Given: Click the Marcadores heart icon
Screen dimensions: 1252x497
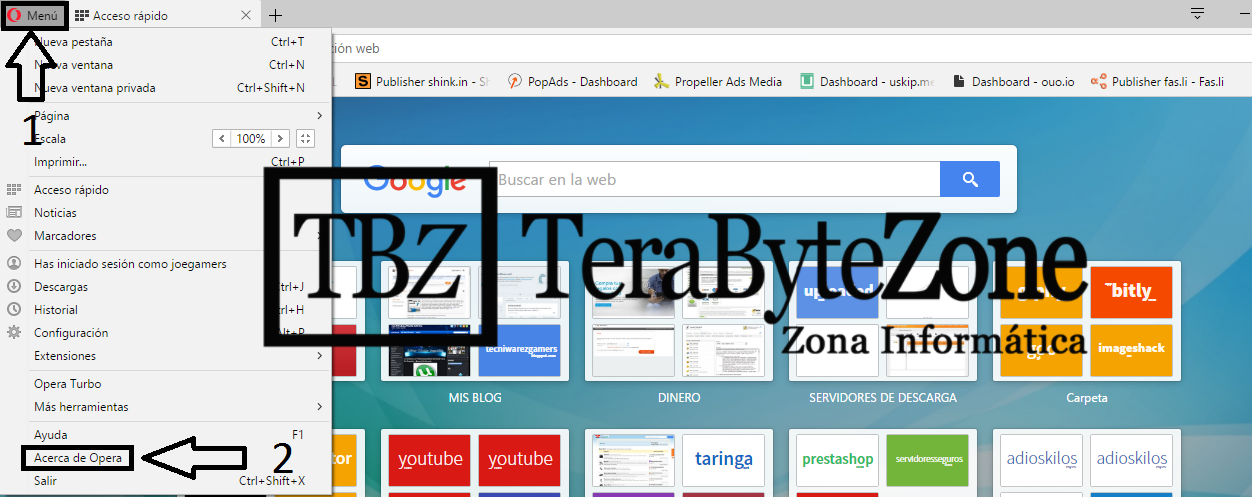Looking at the screenshot, I should [14, 236].
